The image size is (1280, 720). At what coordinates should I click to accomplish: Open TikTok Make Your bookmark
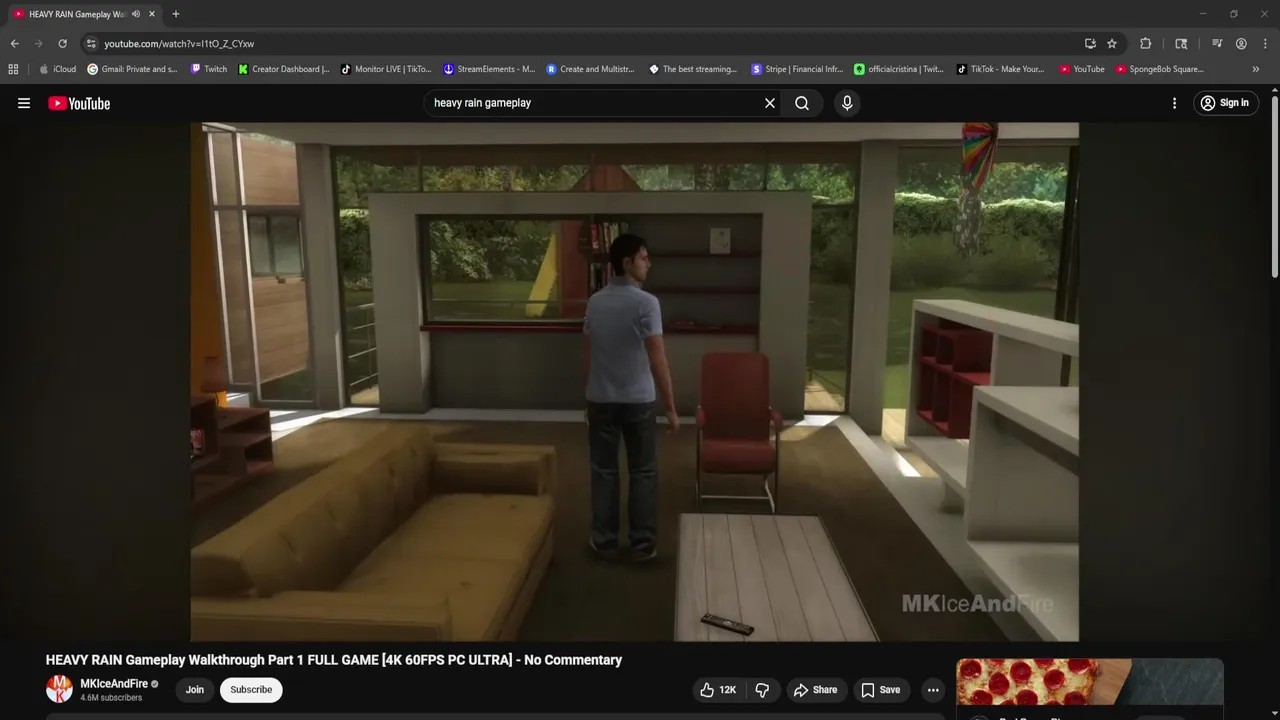(x=1000, y=69)
